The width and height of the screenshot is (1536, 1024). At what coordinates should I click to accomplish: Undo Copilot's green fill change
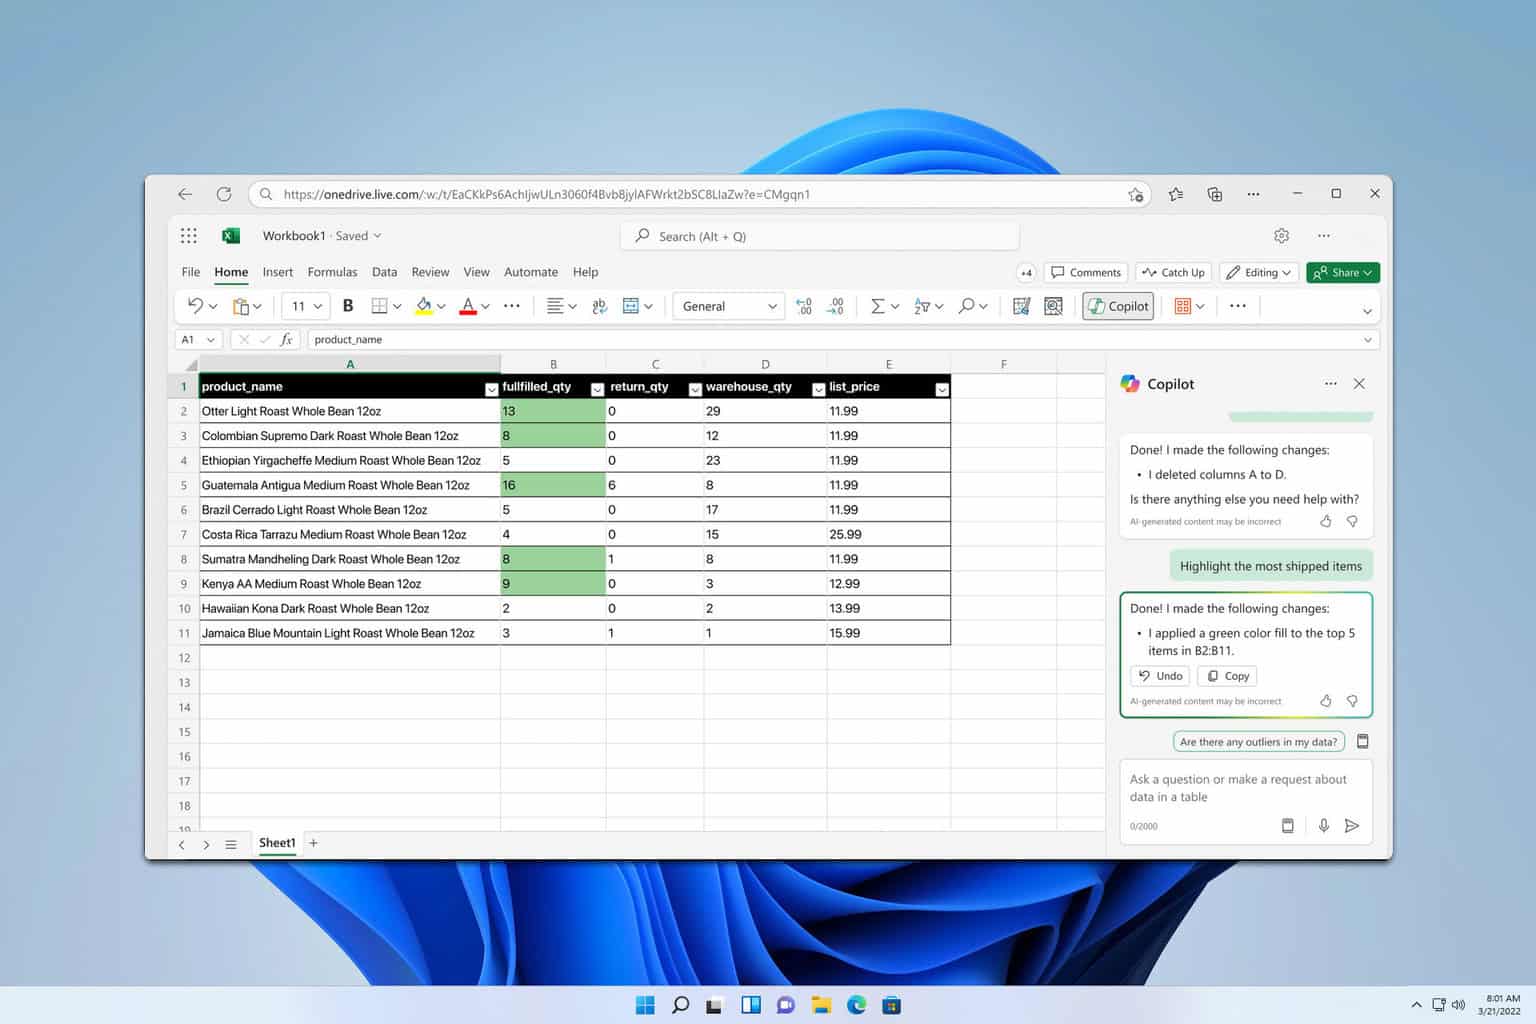1160,676
